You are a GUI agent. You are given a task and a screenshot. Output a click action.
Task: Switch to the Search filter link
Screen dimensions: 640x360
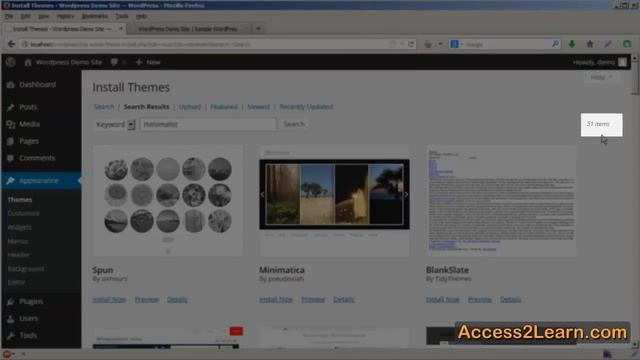pyautogui.click(x=104, y=107)
